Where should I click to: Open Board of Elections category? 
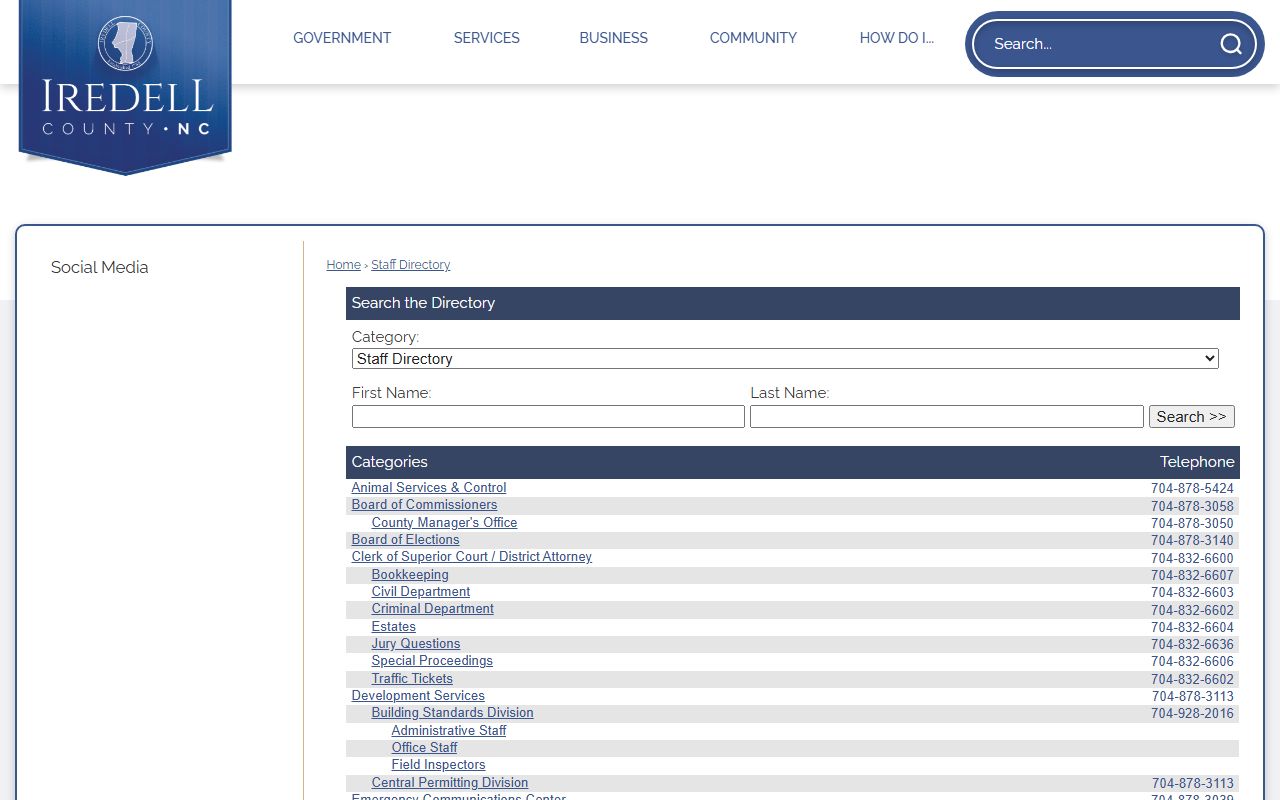(405, 540)
